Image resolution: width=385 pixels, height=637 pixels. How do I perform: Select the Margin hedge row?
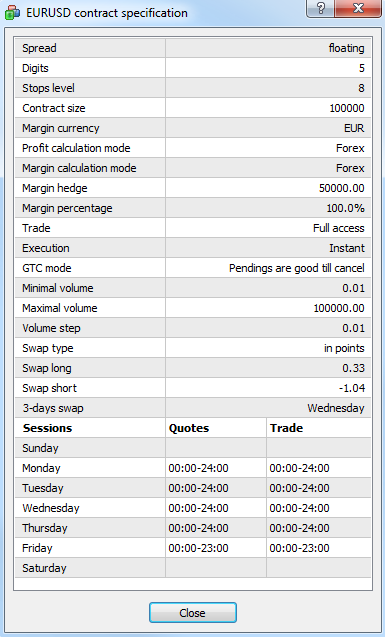193,188
